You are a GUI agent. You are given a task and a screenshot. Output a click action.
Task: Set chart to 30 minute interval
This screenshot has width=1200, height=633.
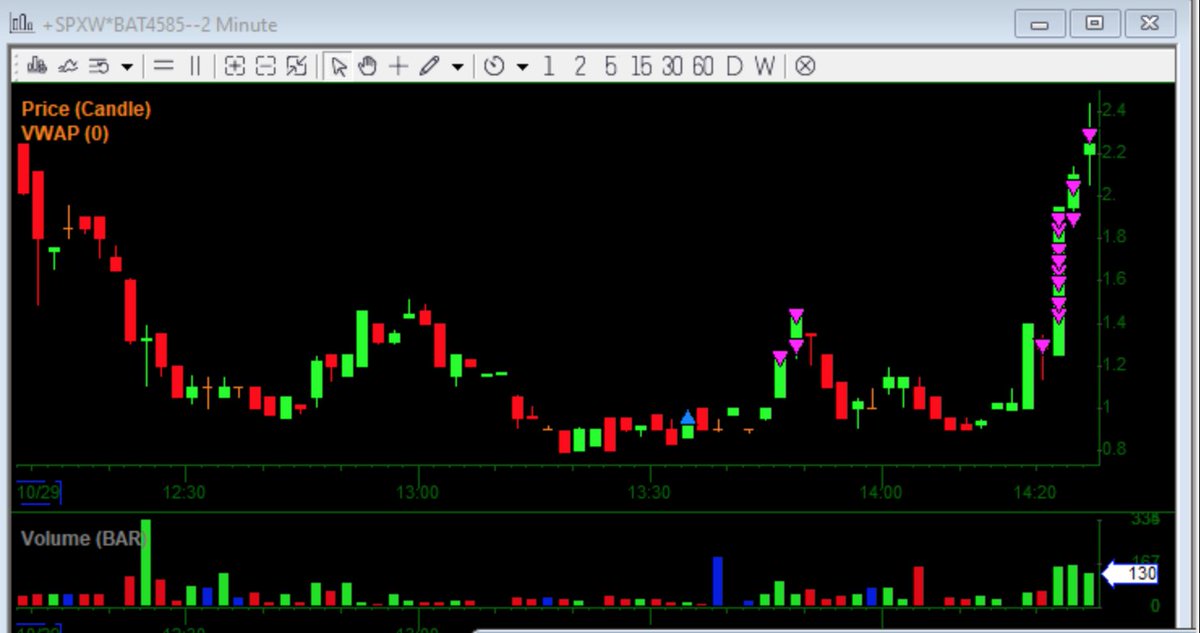point(672,66)
